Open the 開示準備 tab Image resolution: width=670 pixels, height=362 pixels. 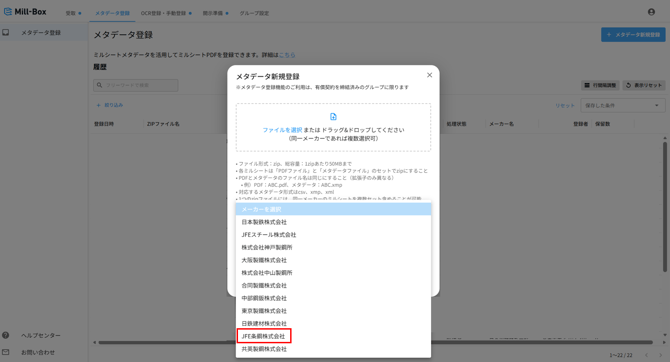tap(215, 13)
